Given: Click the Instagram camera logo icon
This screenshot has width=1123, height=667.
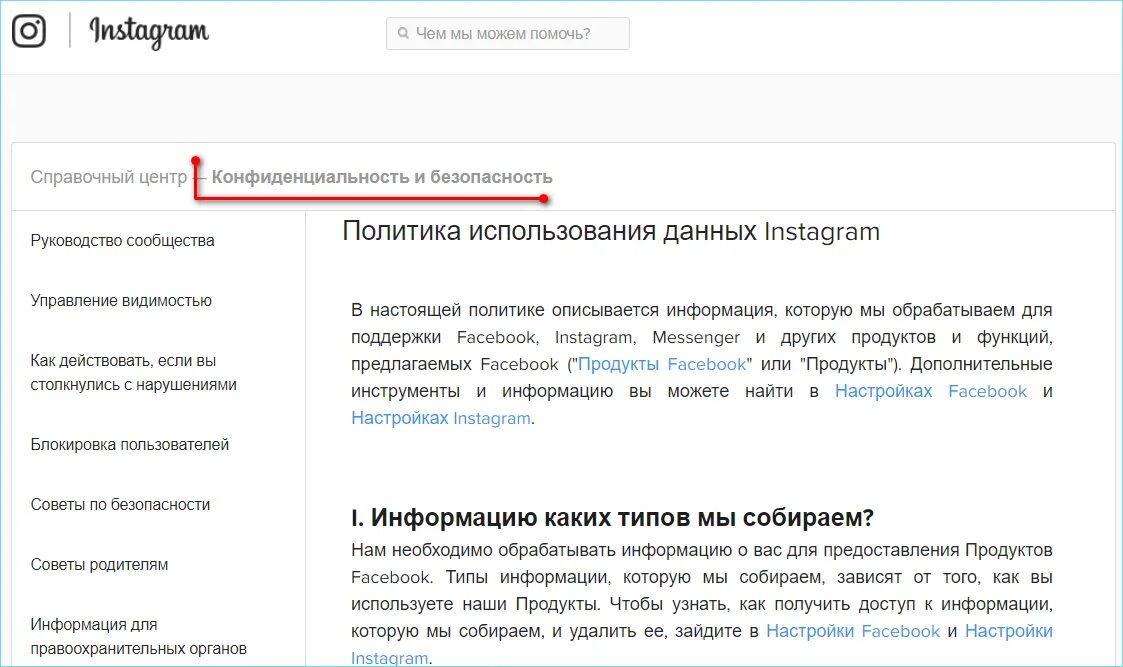Looking at the screenshot, I should pos(29,31).
